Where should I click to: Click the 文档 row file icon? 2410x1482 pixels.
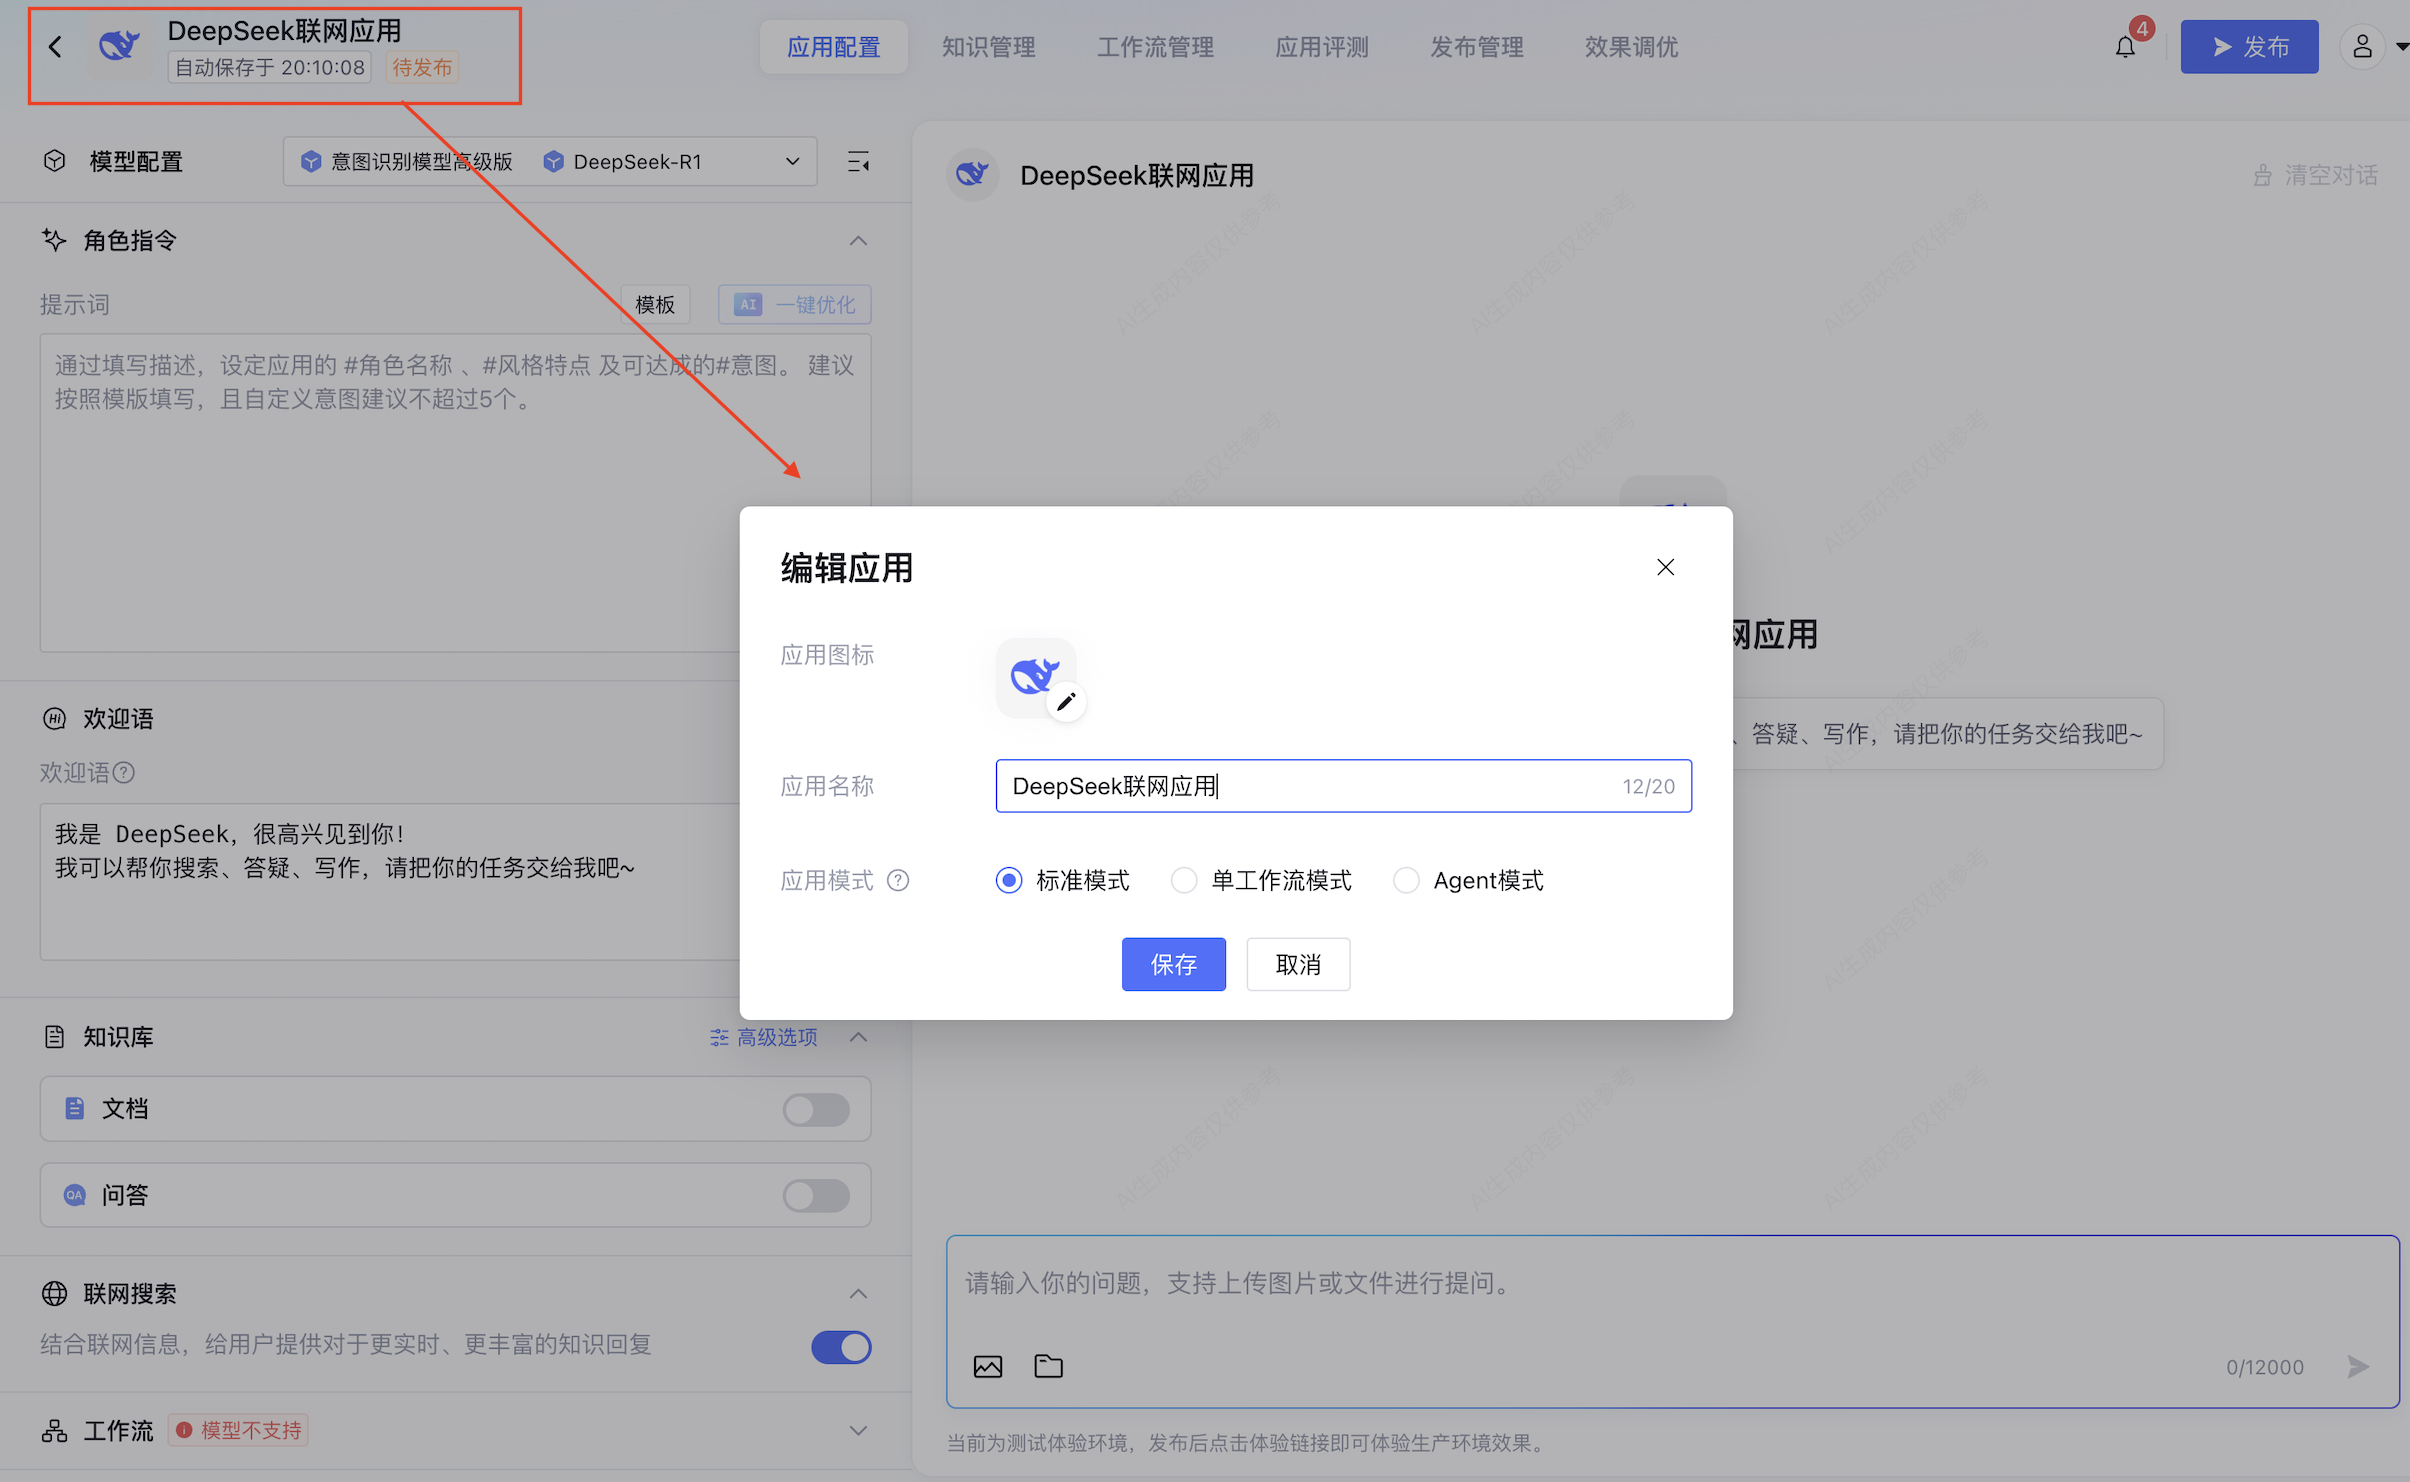point(74,1108)
